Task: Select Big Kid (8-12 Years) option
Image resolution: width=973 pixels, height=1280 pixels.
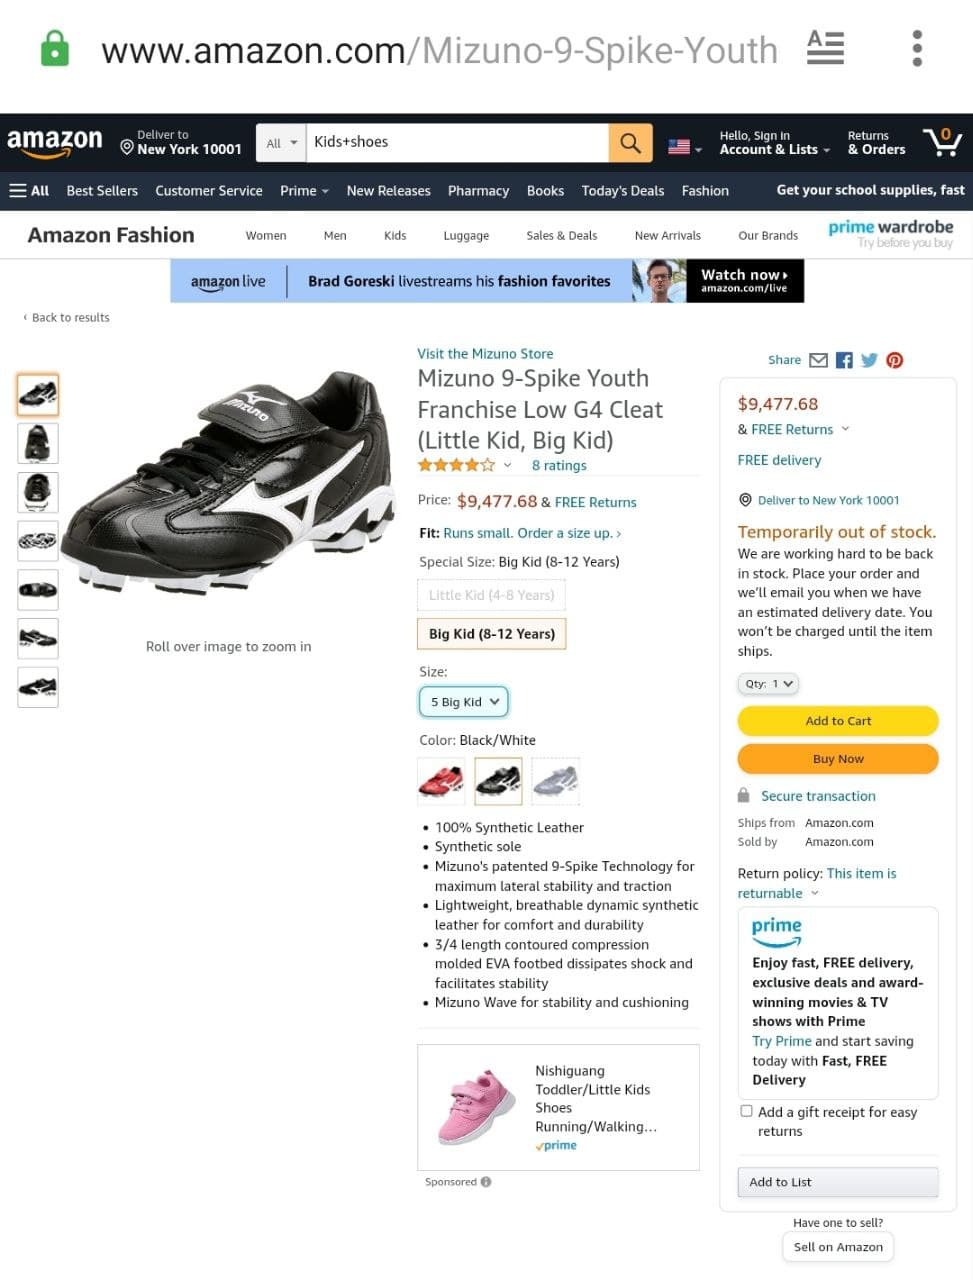Action: coord(492,634)
